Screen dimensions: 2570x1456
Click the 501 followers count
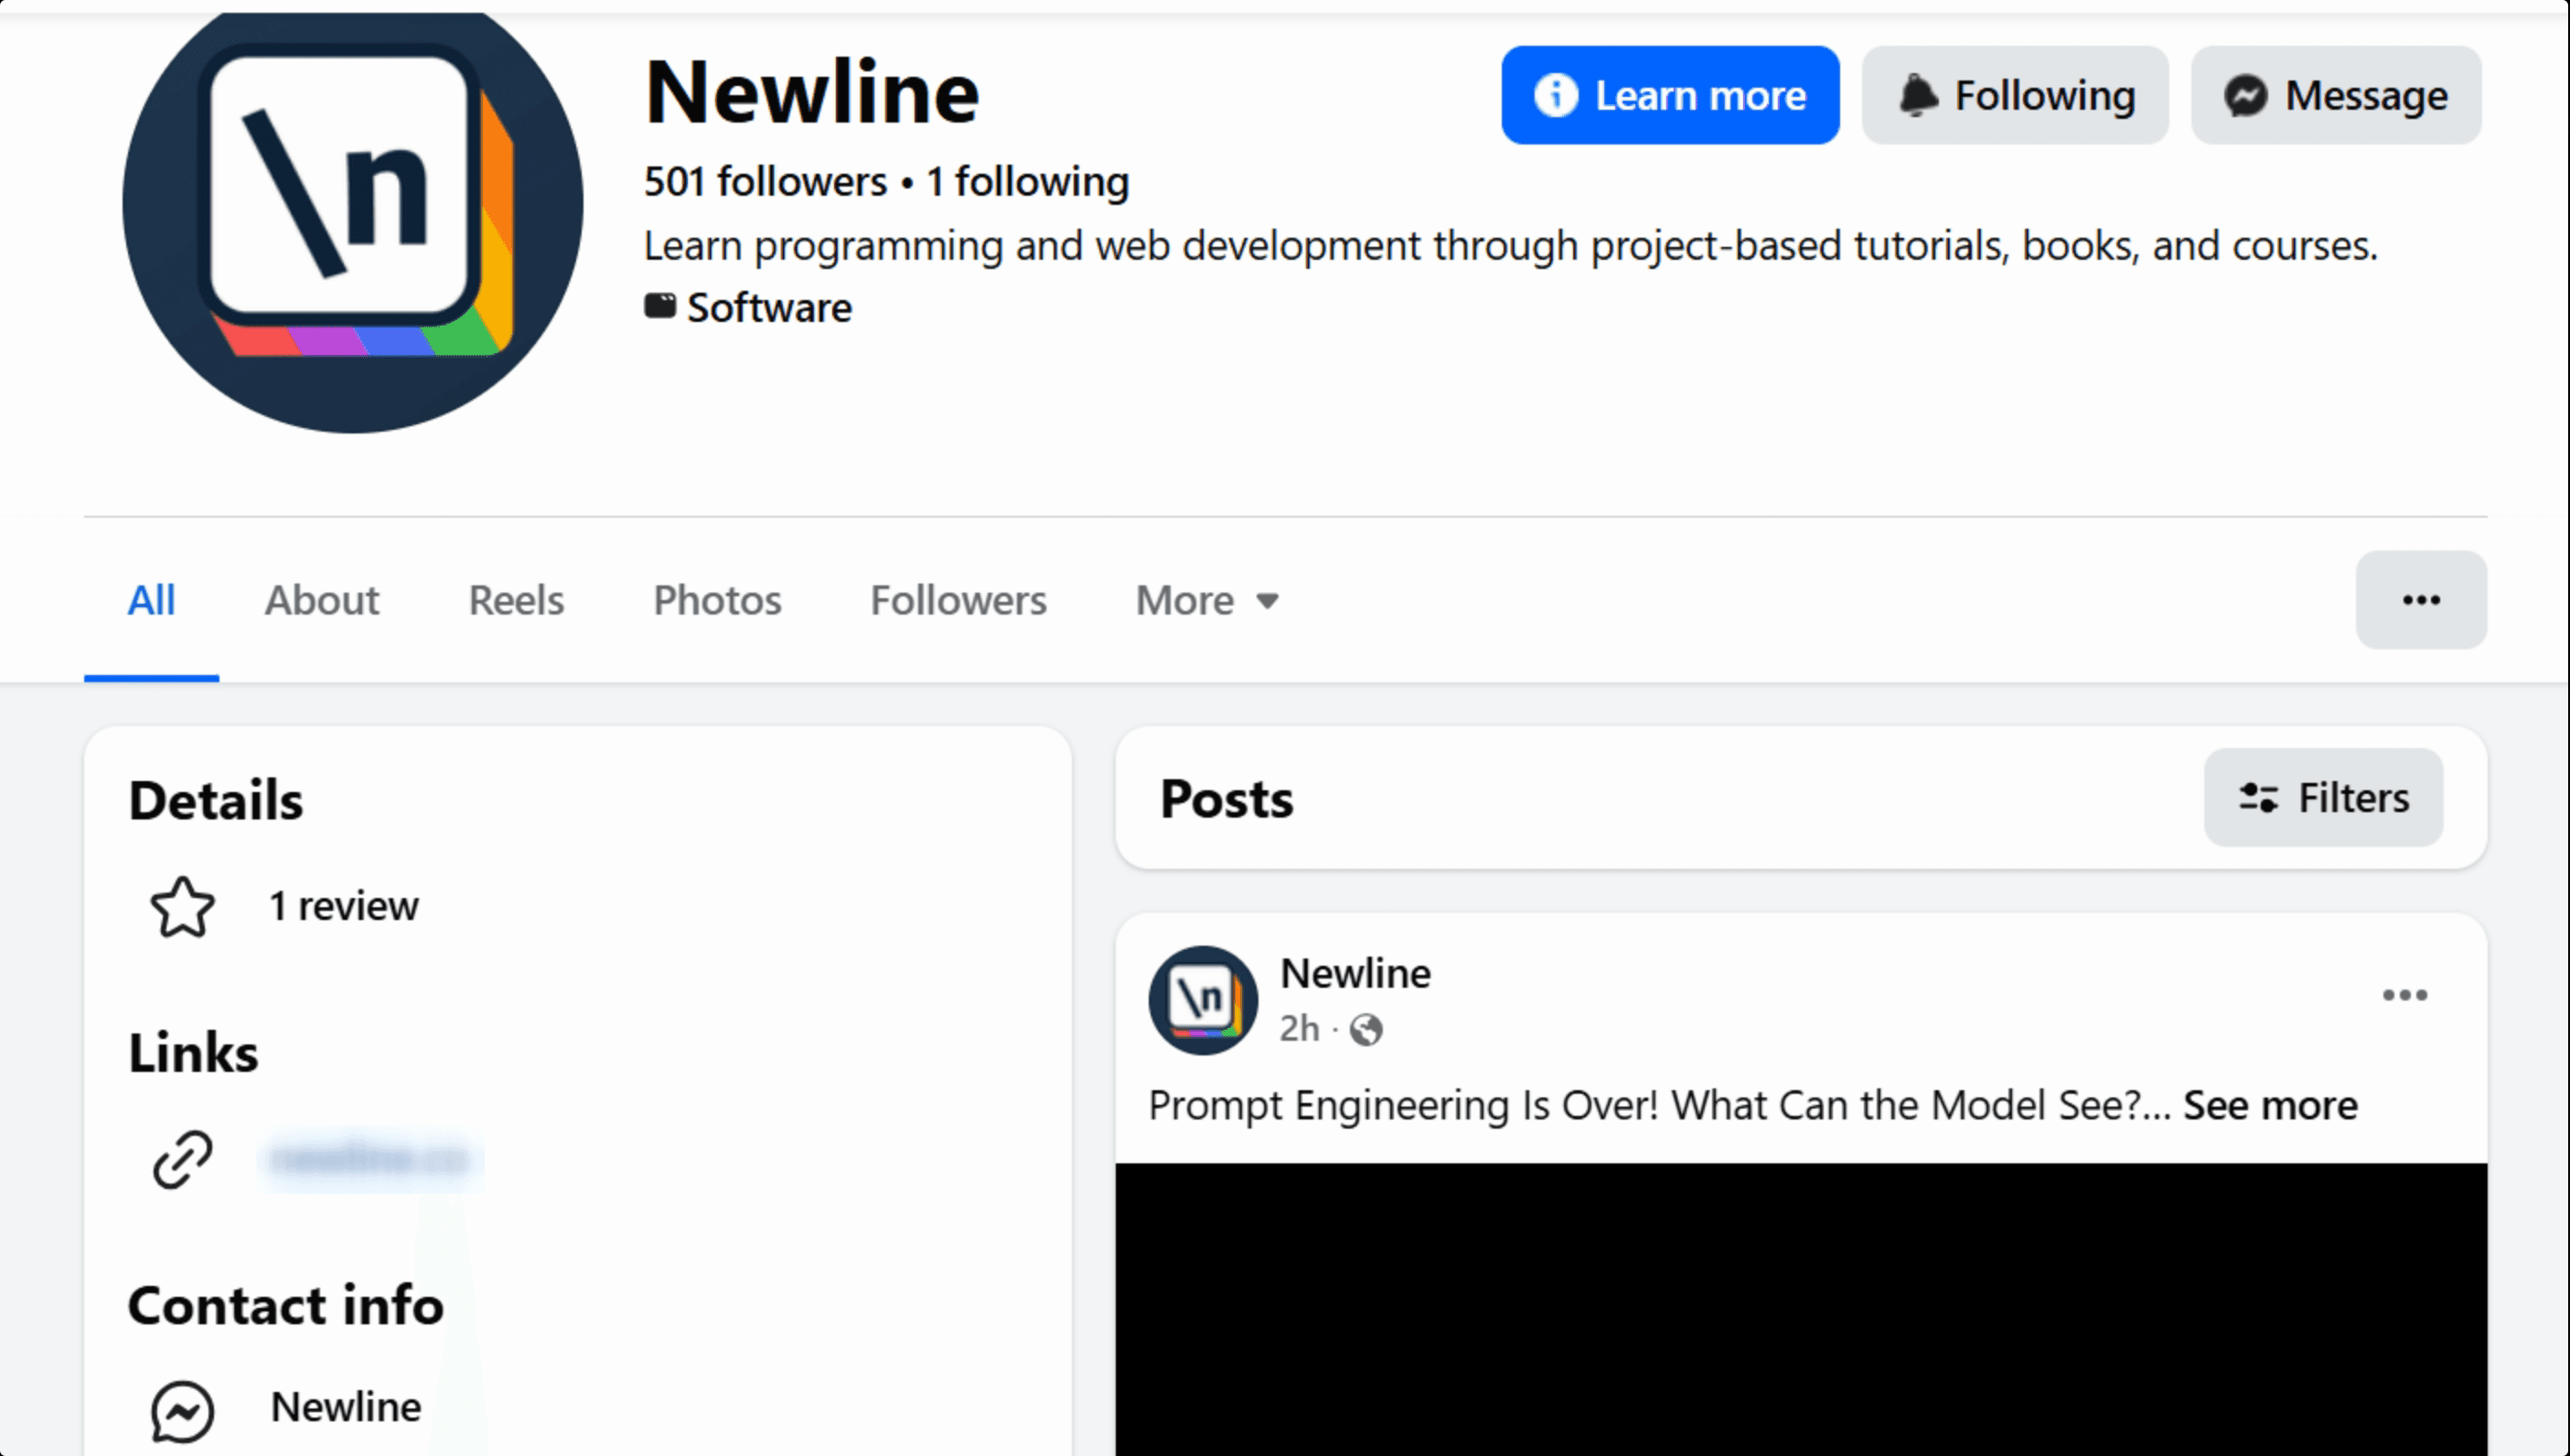tap(765, 182)
